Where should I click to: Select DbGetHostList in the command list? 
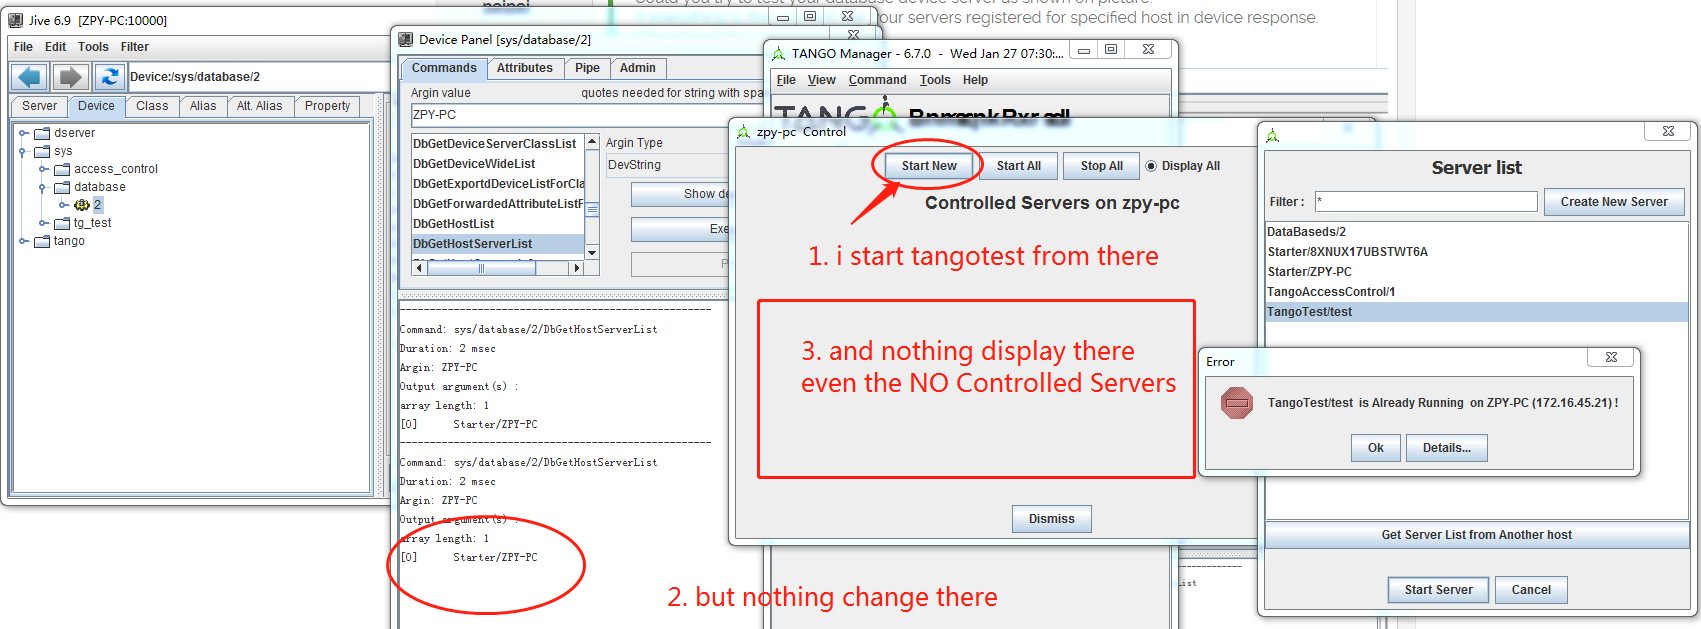[498, 224]
